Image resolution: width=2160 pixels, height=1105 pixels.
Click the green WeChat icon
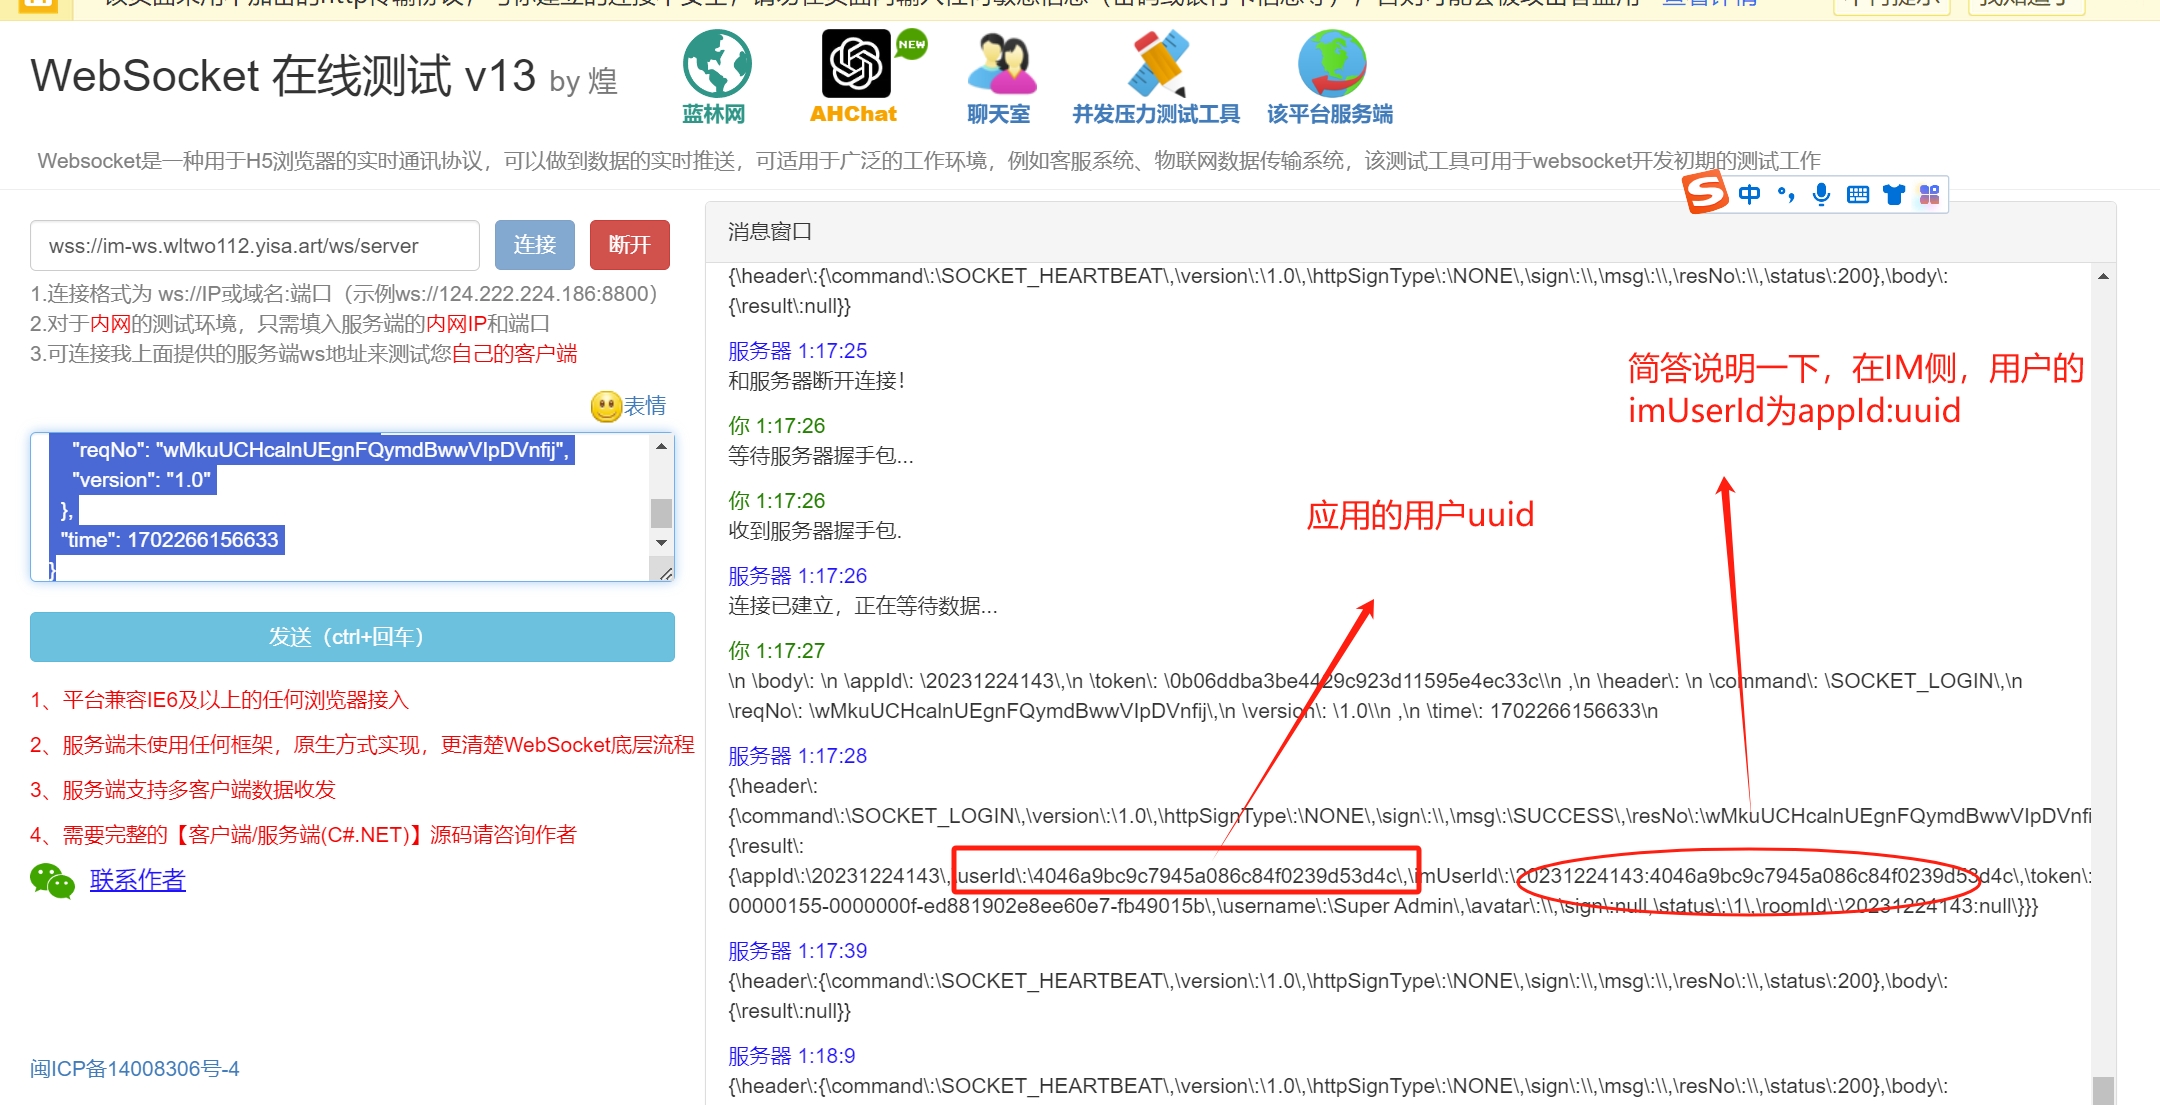(52, 880)
